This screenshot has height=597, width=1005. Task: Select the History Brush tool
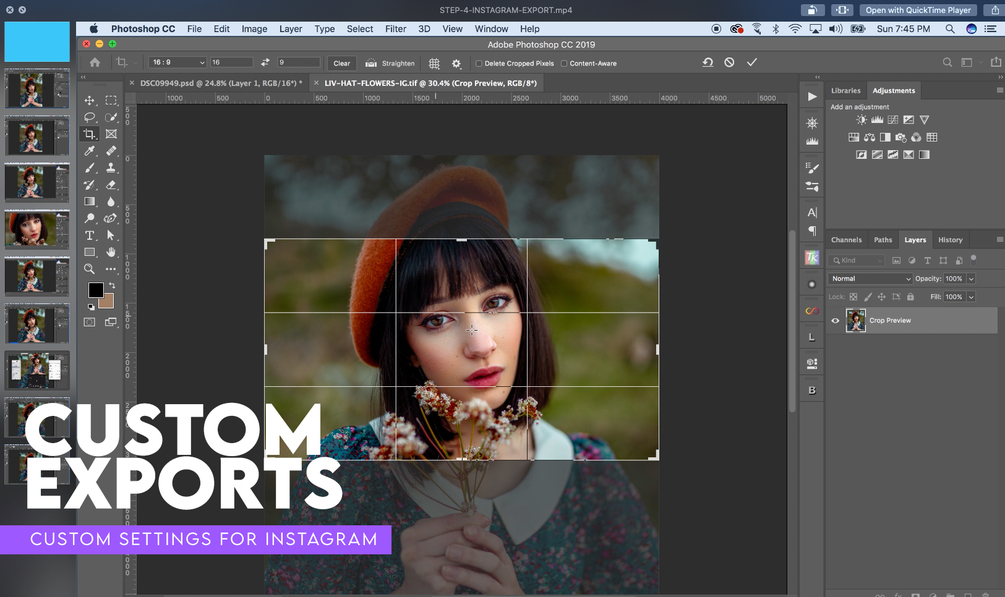pos(90,185)
